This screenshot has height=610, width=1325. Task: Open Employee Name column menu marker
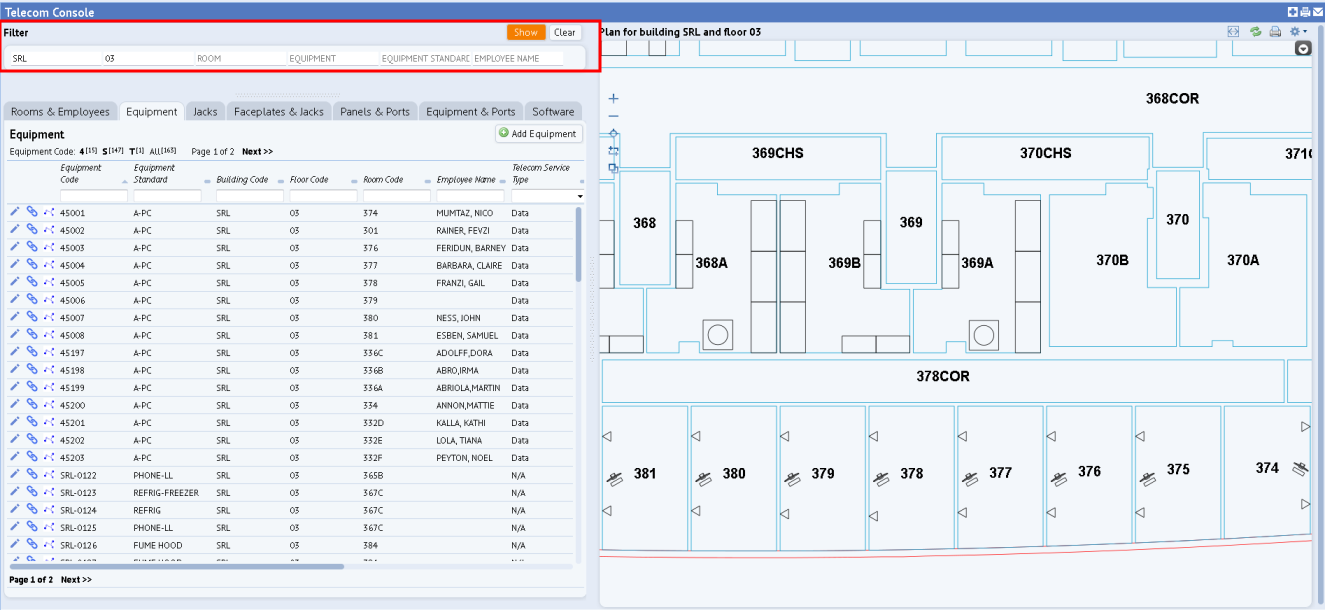[501, 180]
